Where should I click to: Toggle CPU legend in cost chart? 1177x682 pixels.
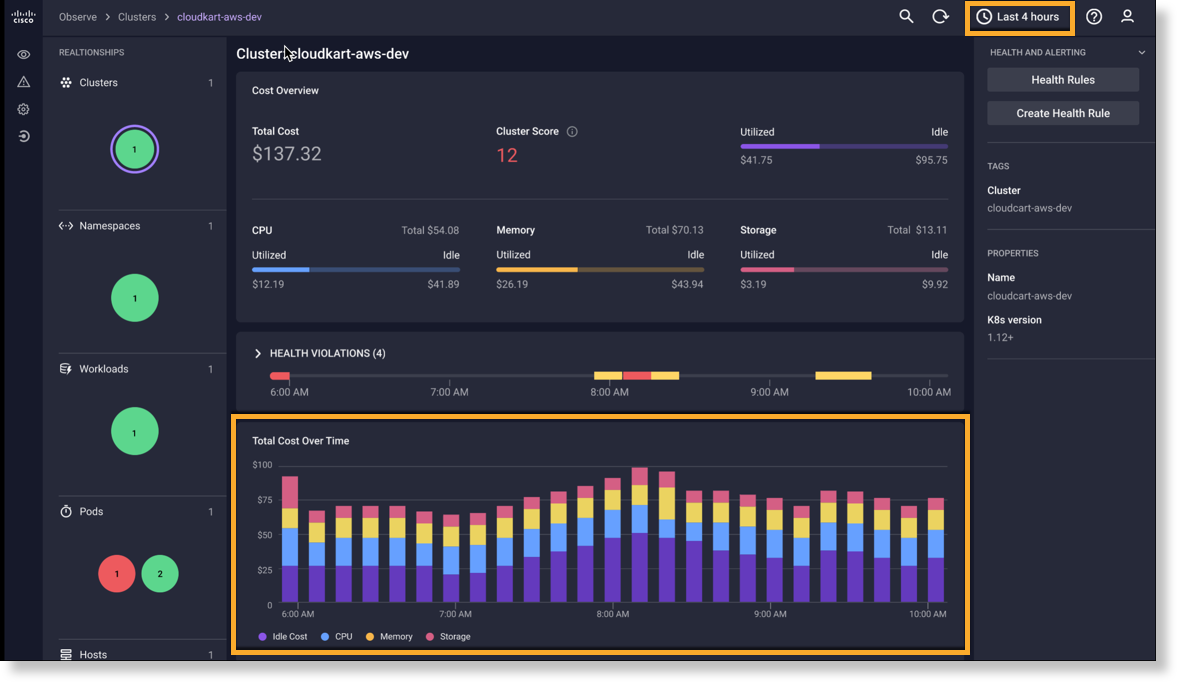(336, 637)
